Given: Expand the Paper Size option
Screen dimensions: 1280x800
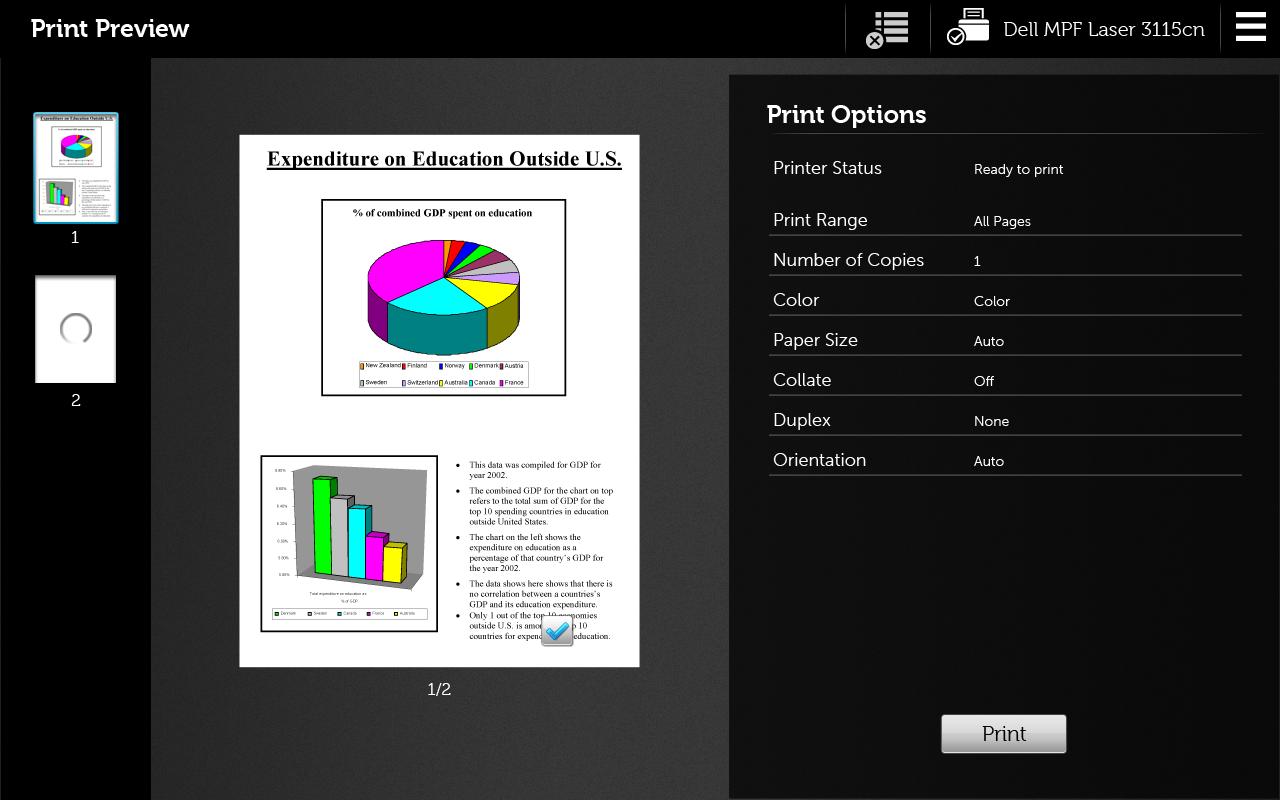Looking at the screenshot, I should click(1004, 340).
